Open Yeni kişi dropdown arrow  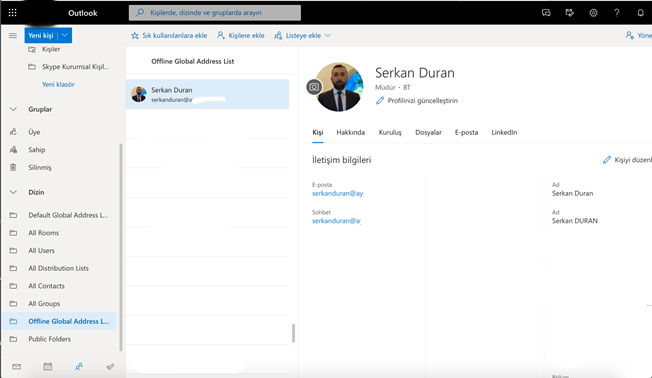point(65,35)
